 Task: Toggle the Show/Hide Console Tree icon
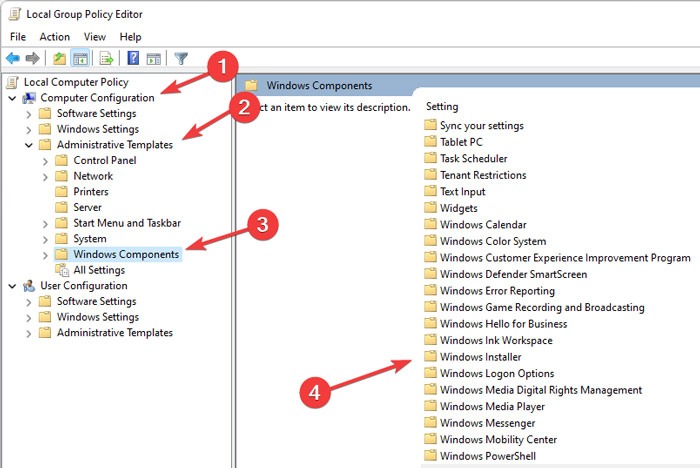click(x=80, y=58)
